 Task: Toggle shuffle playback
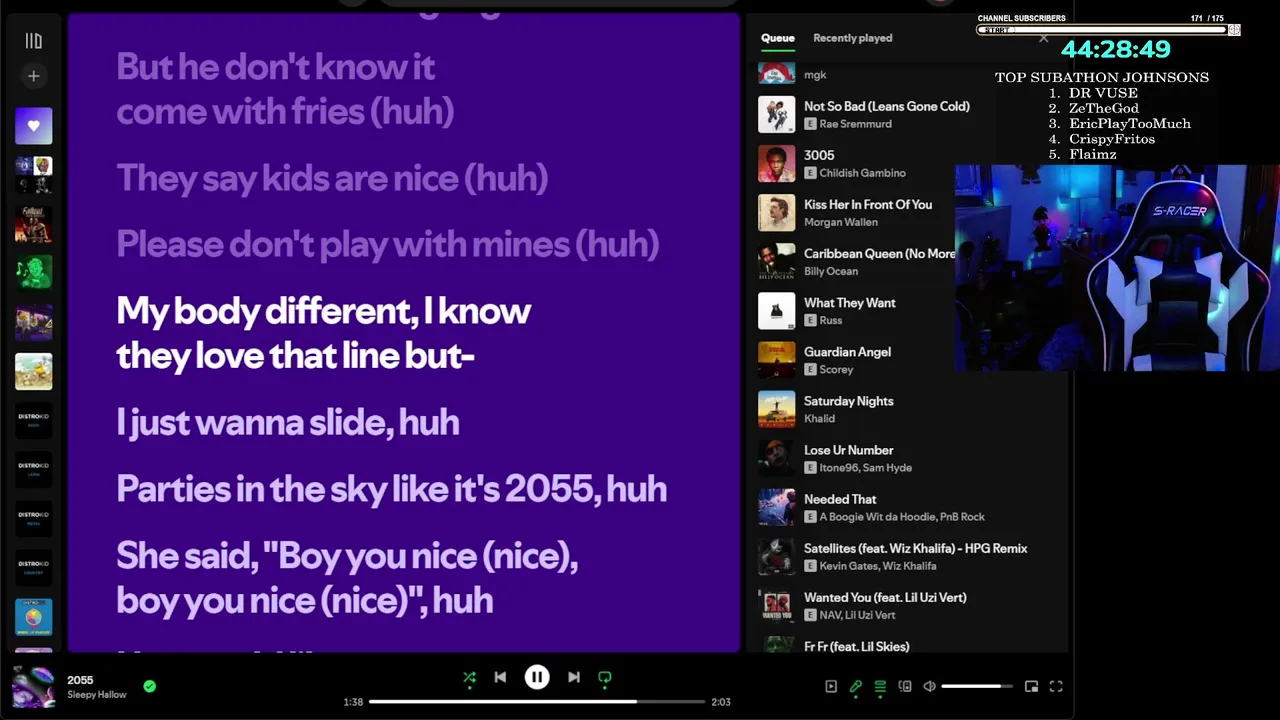point(469,678)
